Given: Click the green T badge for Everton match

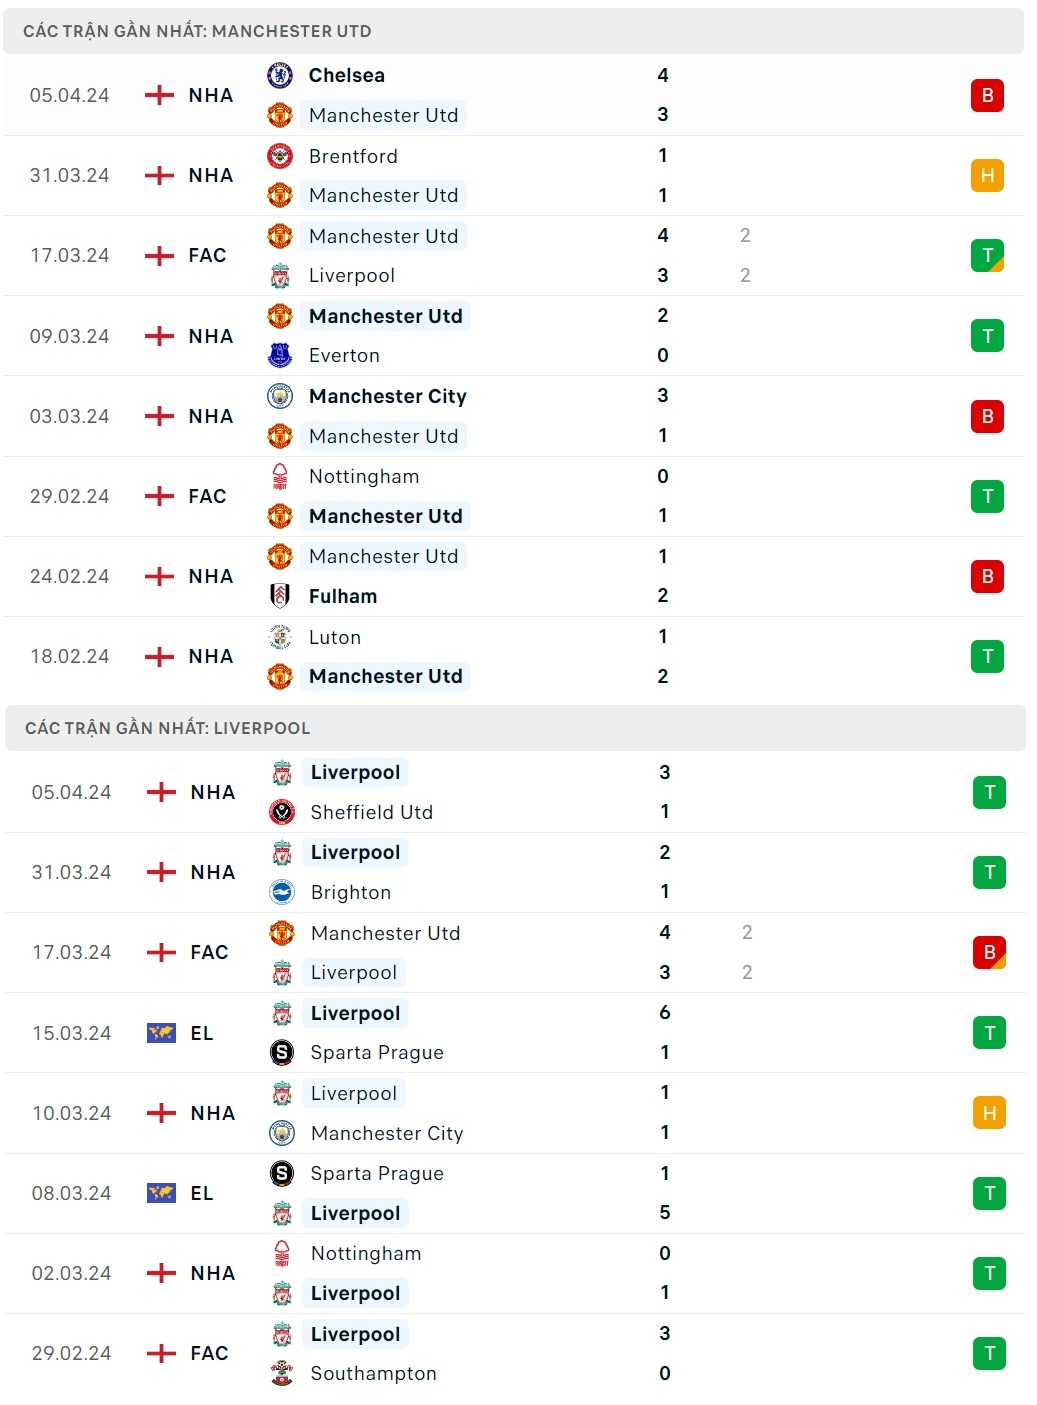Looking at the screenshot, I should click(987, 336).
